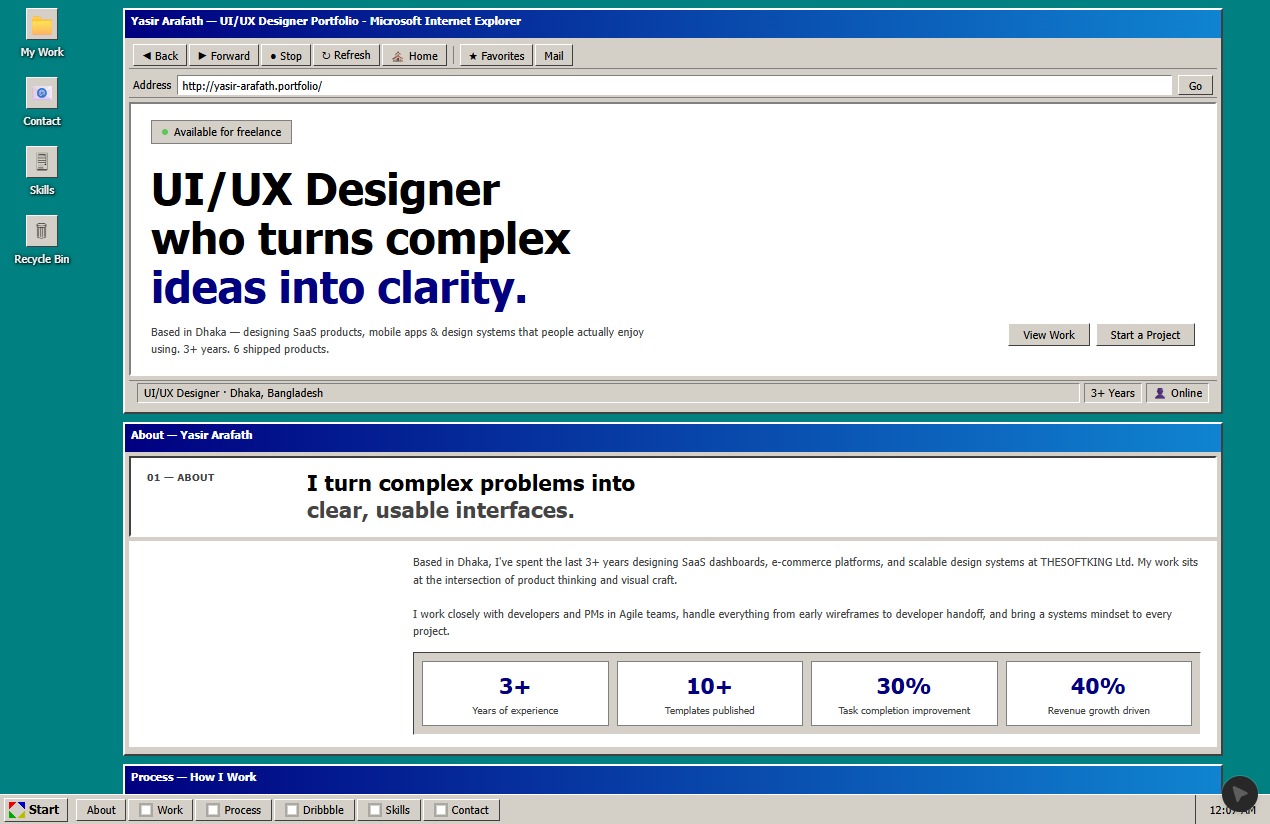Open Favorites from the toolbar
The width and height of the screenshot is (1270, 824).
(x=496, y=56)
